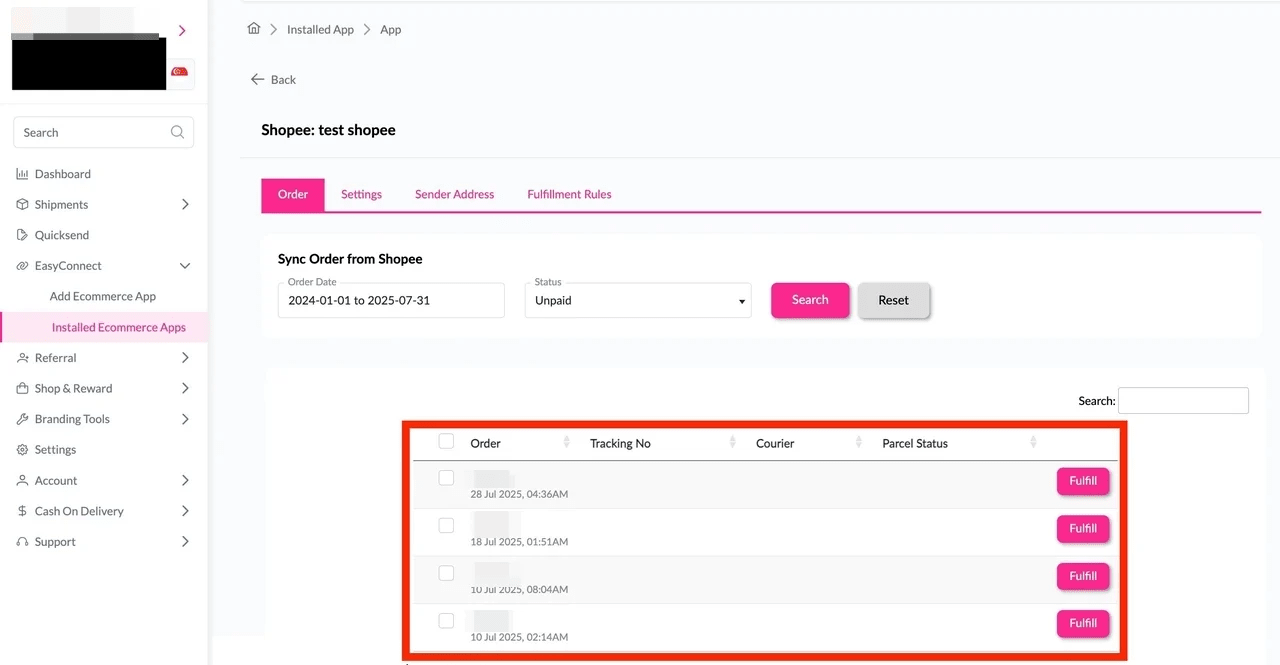Open the Status dropdown showing Unpaid
The image size is (1280, 665).
[x=638, y=300]
